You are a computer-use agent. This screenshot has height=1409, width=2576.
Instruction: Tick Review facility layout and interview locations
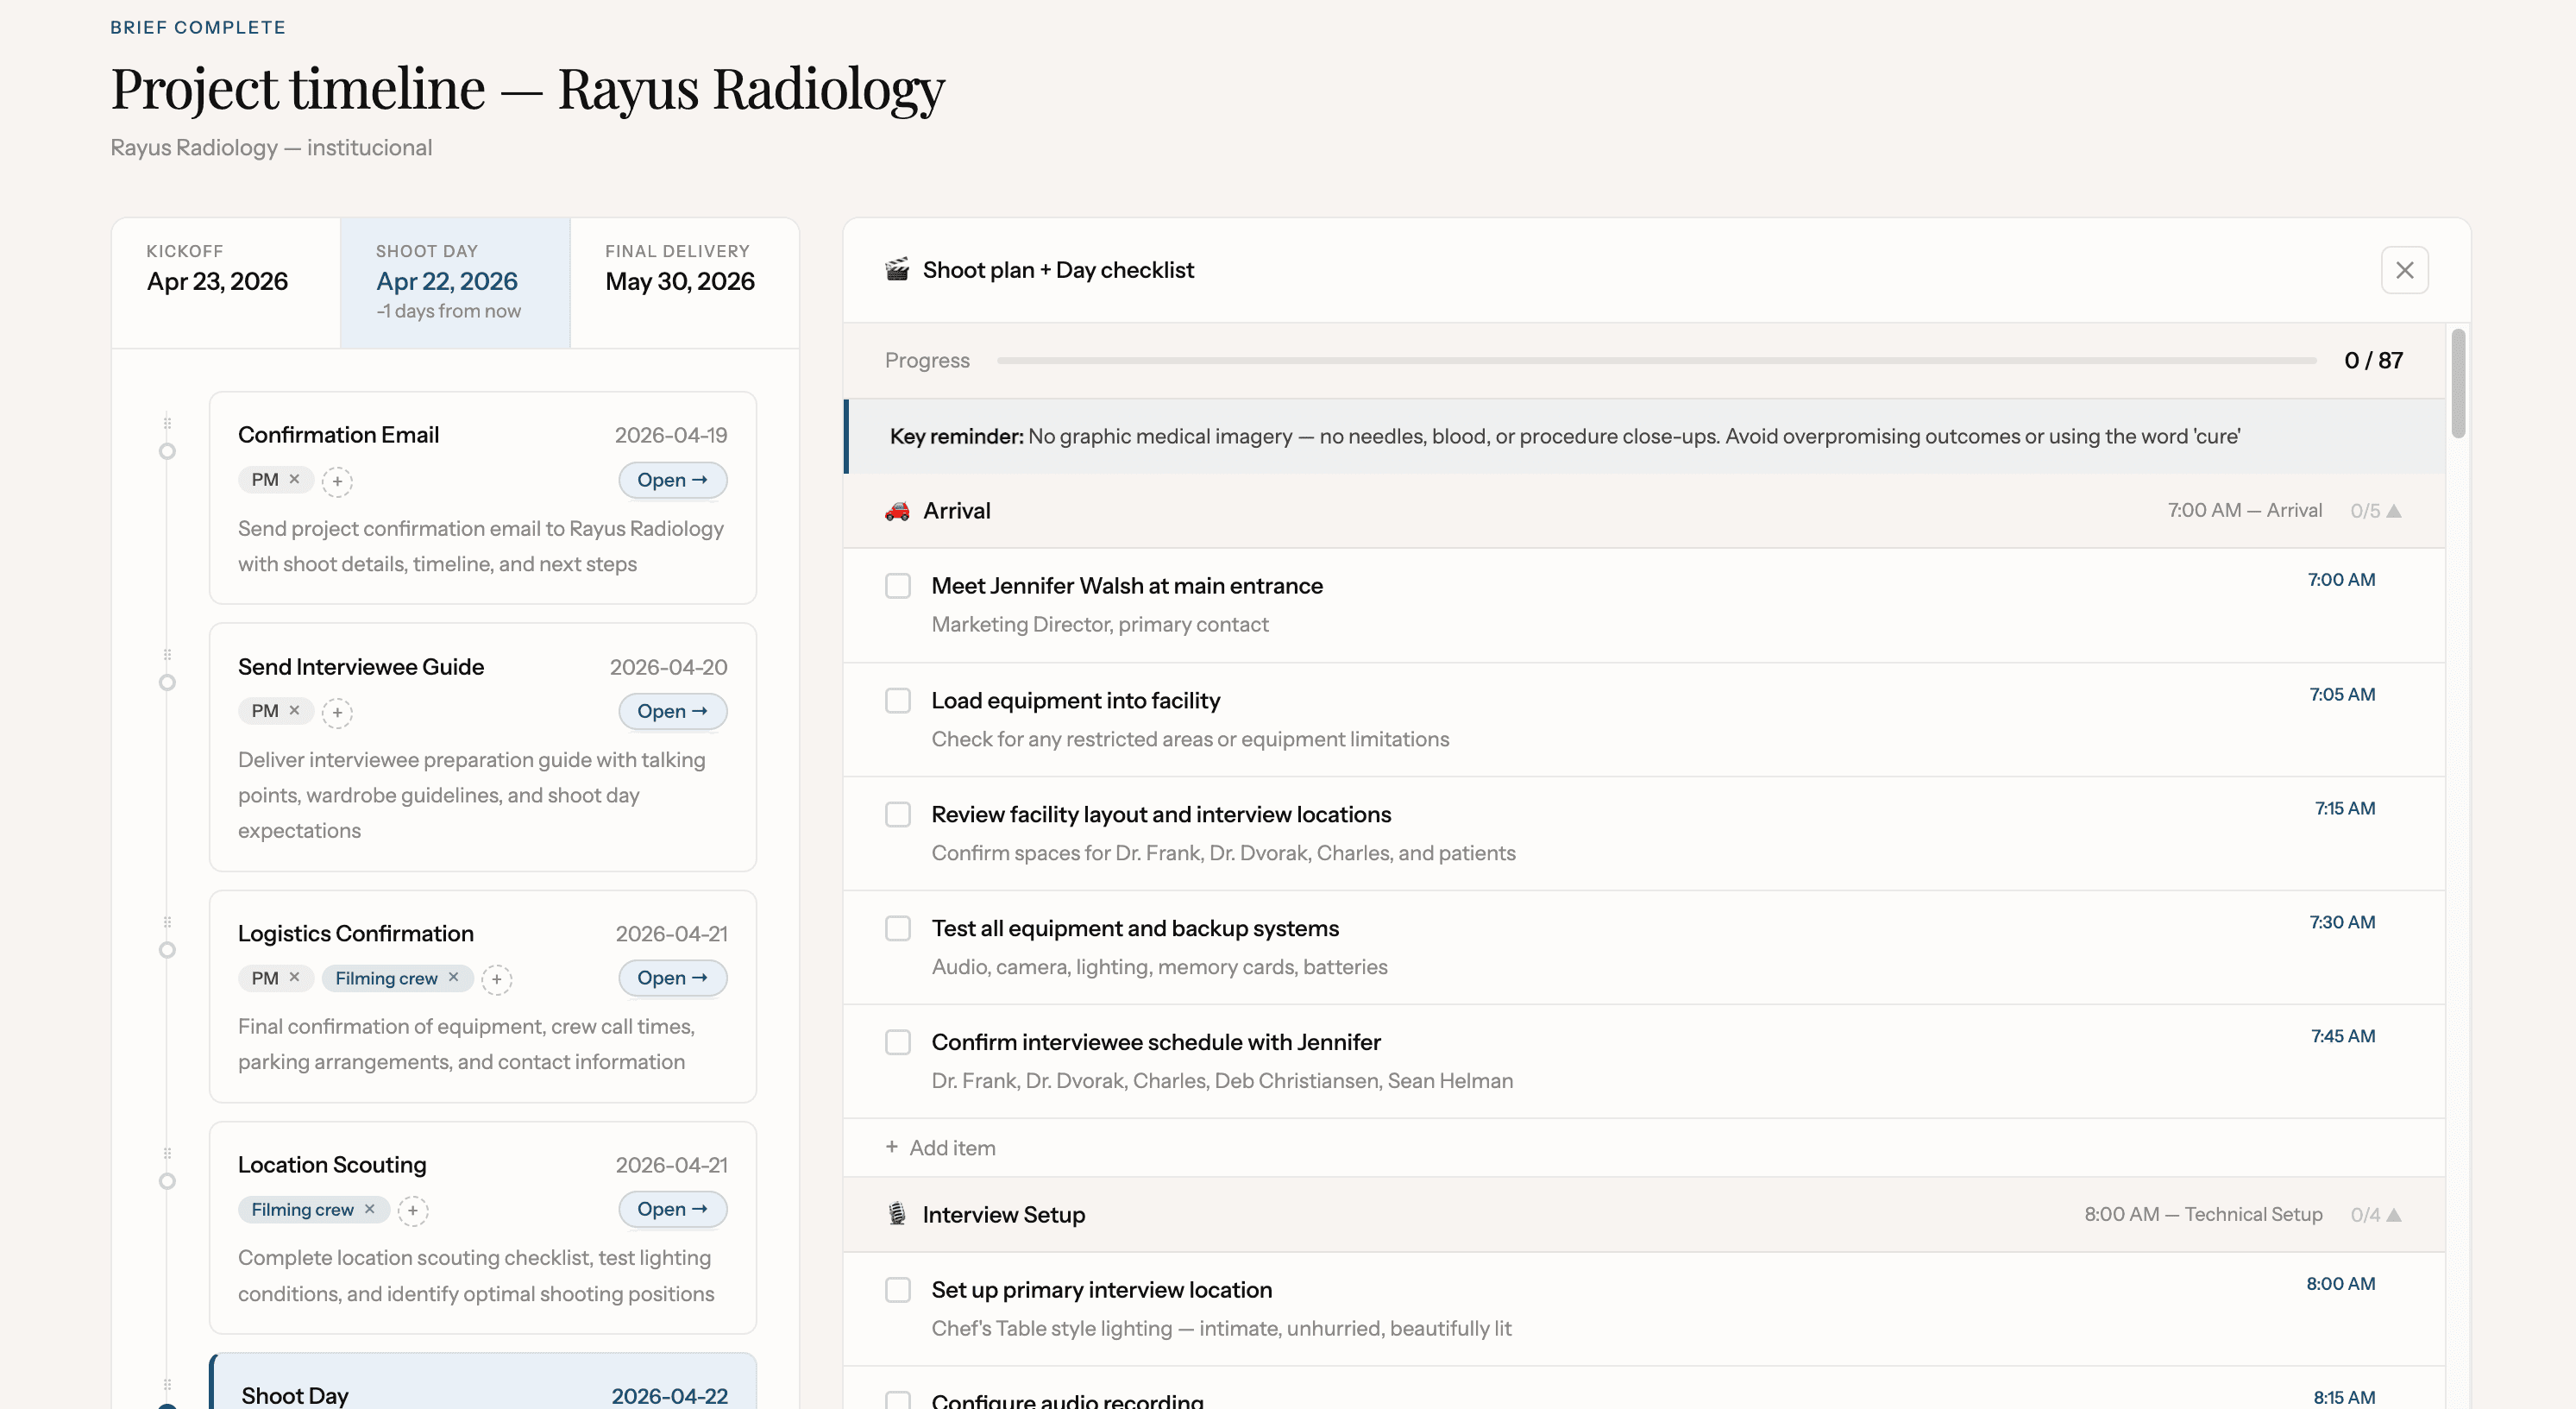click(898, 815)
